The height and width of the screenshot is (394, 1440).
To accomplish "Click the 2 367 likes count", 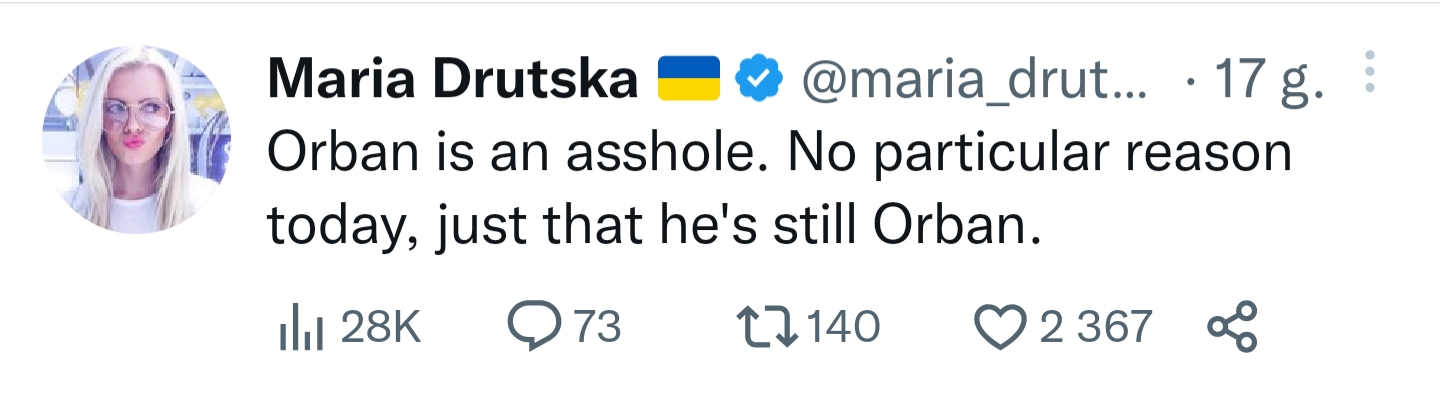I will (x=1097, y=328).
